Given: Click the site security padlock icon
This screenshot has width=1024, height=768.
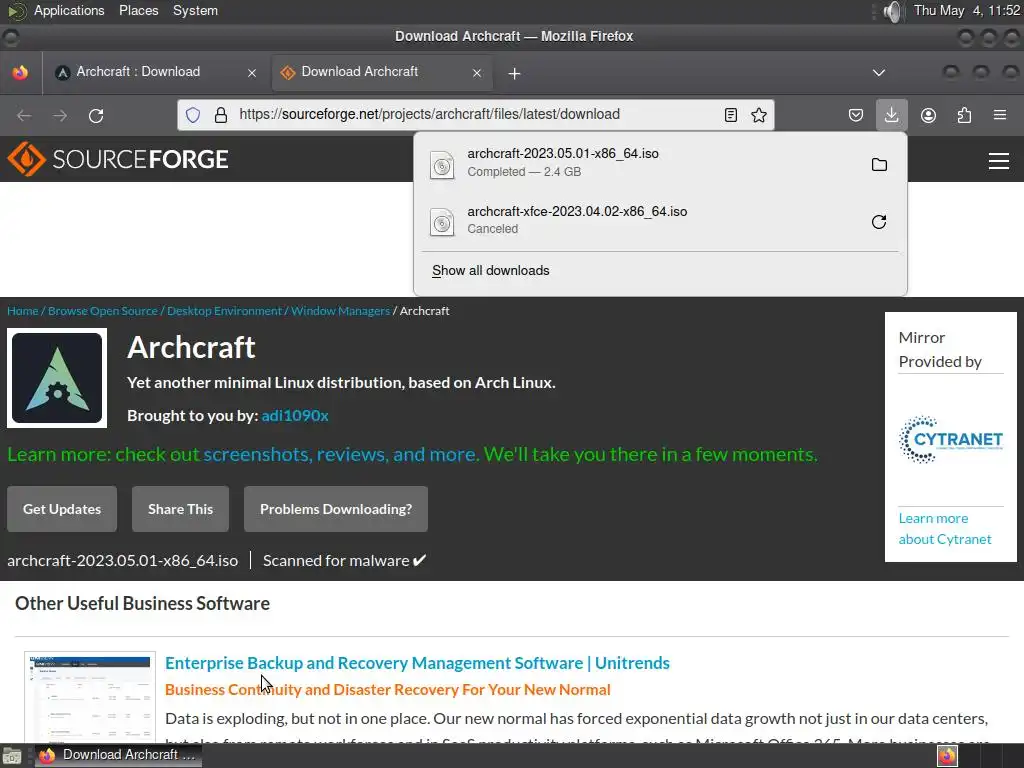Looking at the screenshot, I should point(221,115).
